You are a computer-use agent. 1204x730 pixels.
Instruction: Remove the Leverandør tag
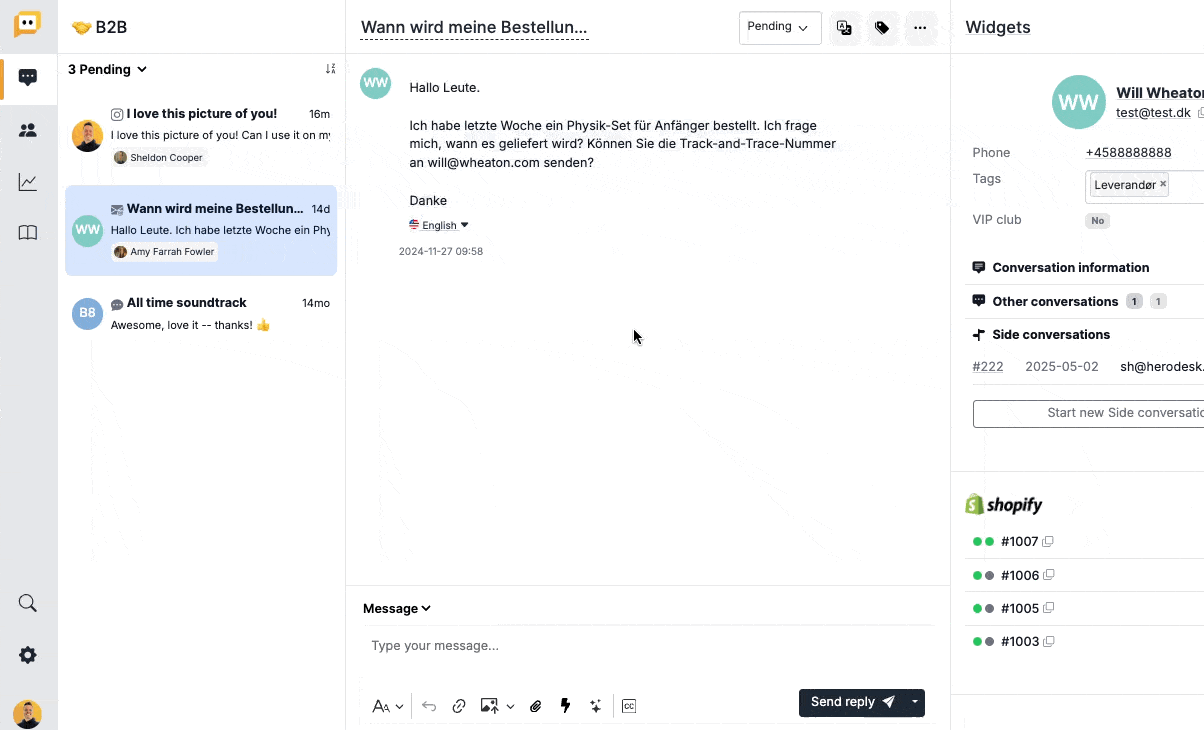pyautogui.click(x=1163, y=184)
